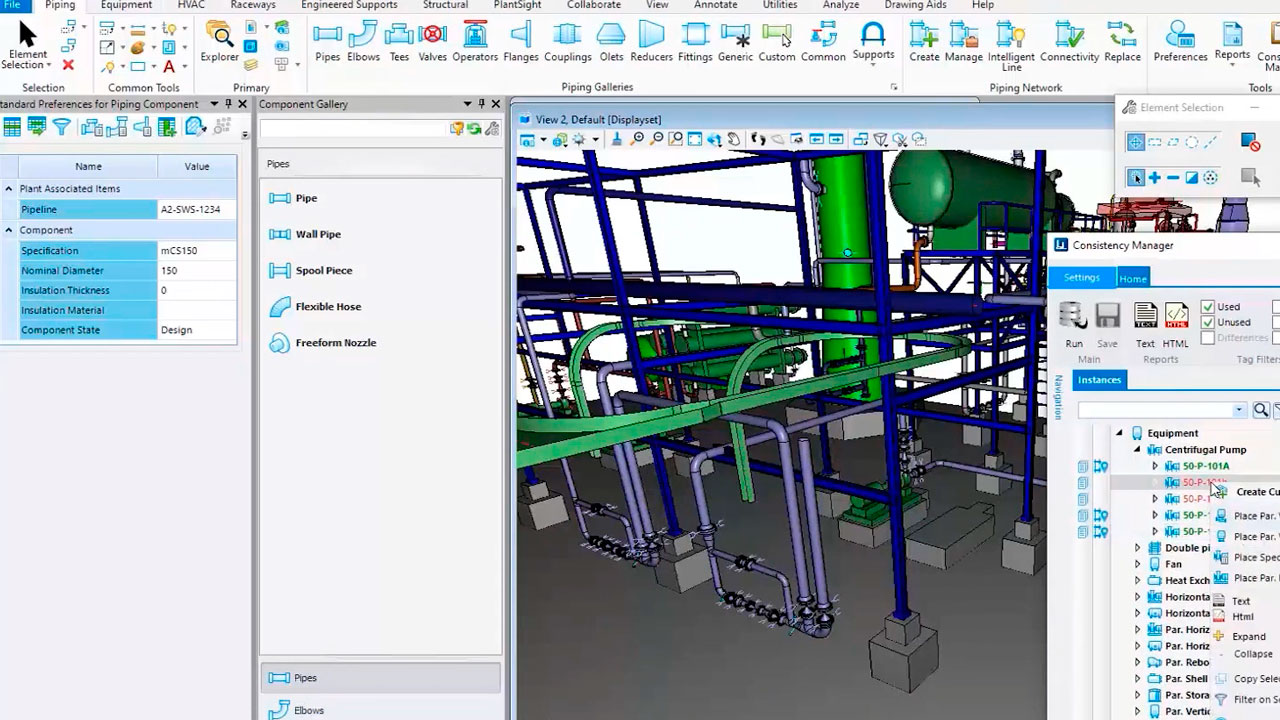
Task: Expand the Fan tree node
Action: [1137, 564]
